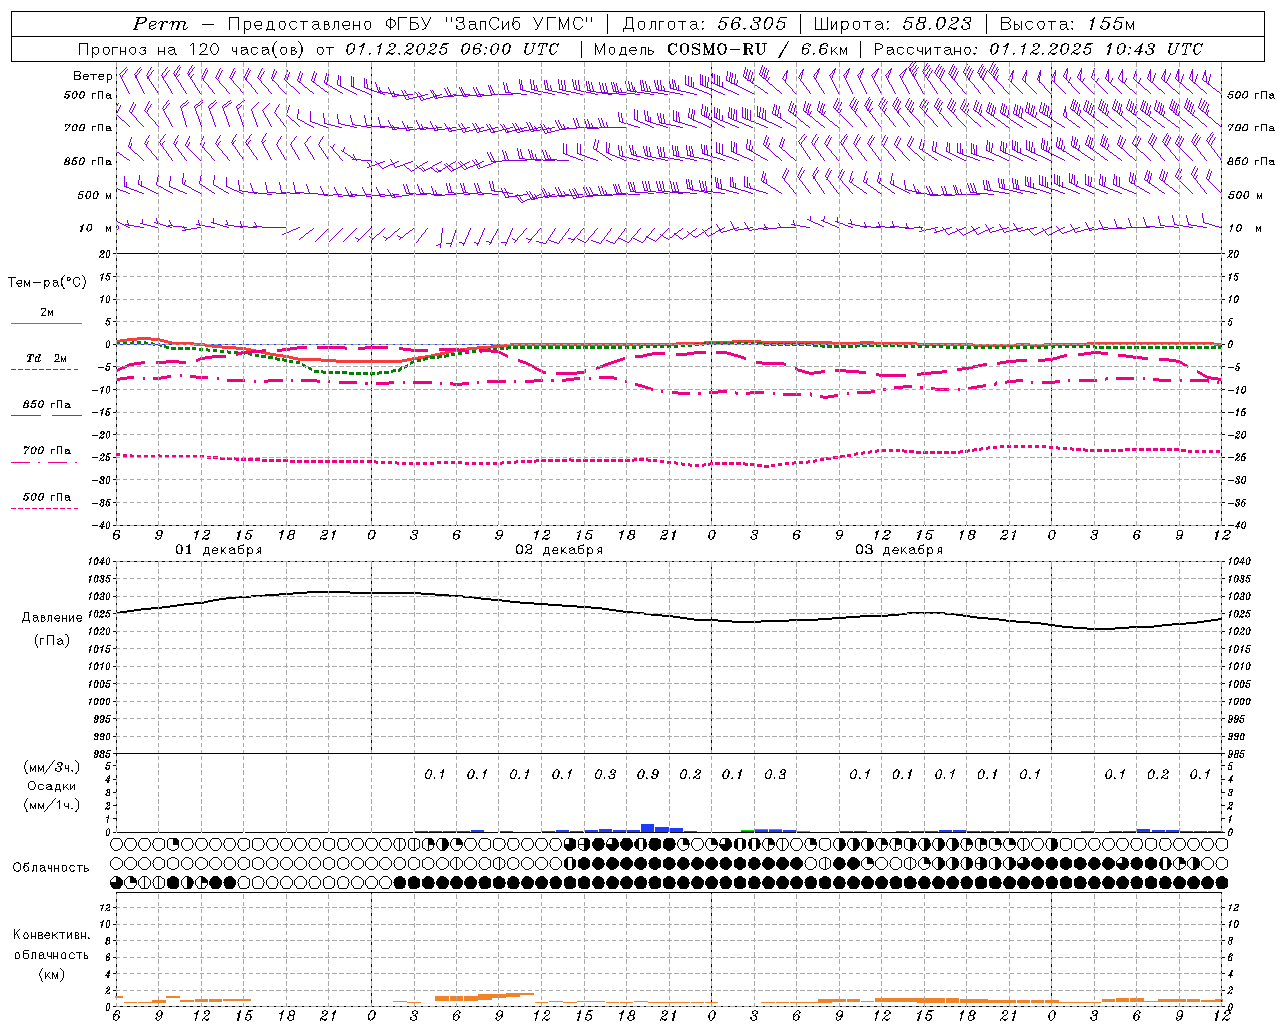Click the "03 декабря" date label

point(899,550)
